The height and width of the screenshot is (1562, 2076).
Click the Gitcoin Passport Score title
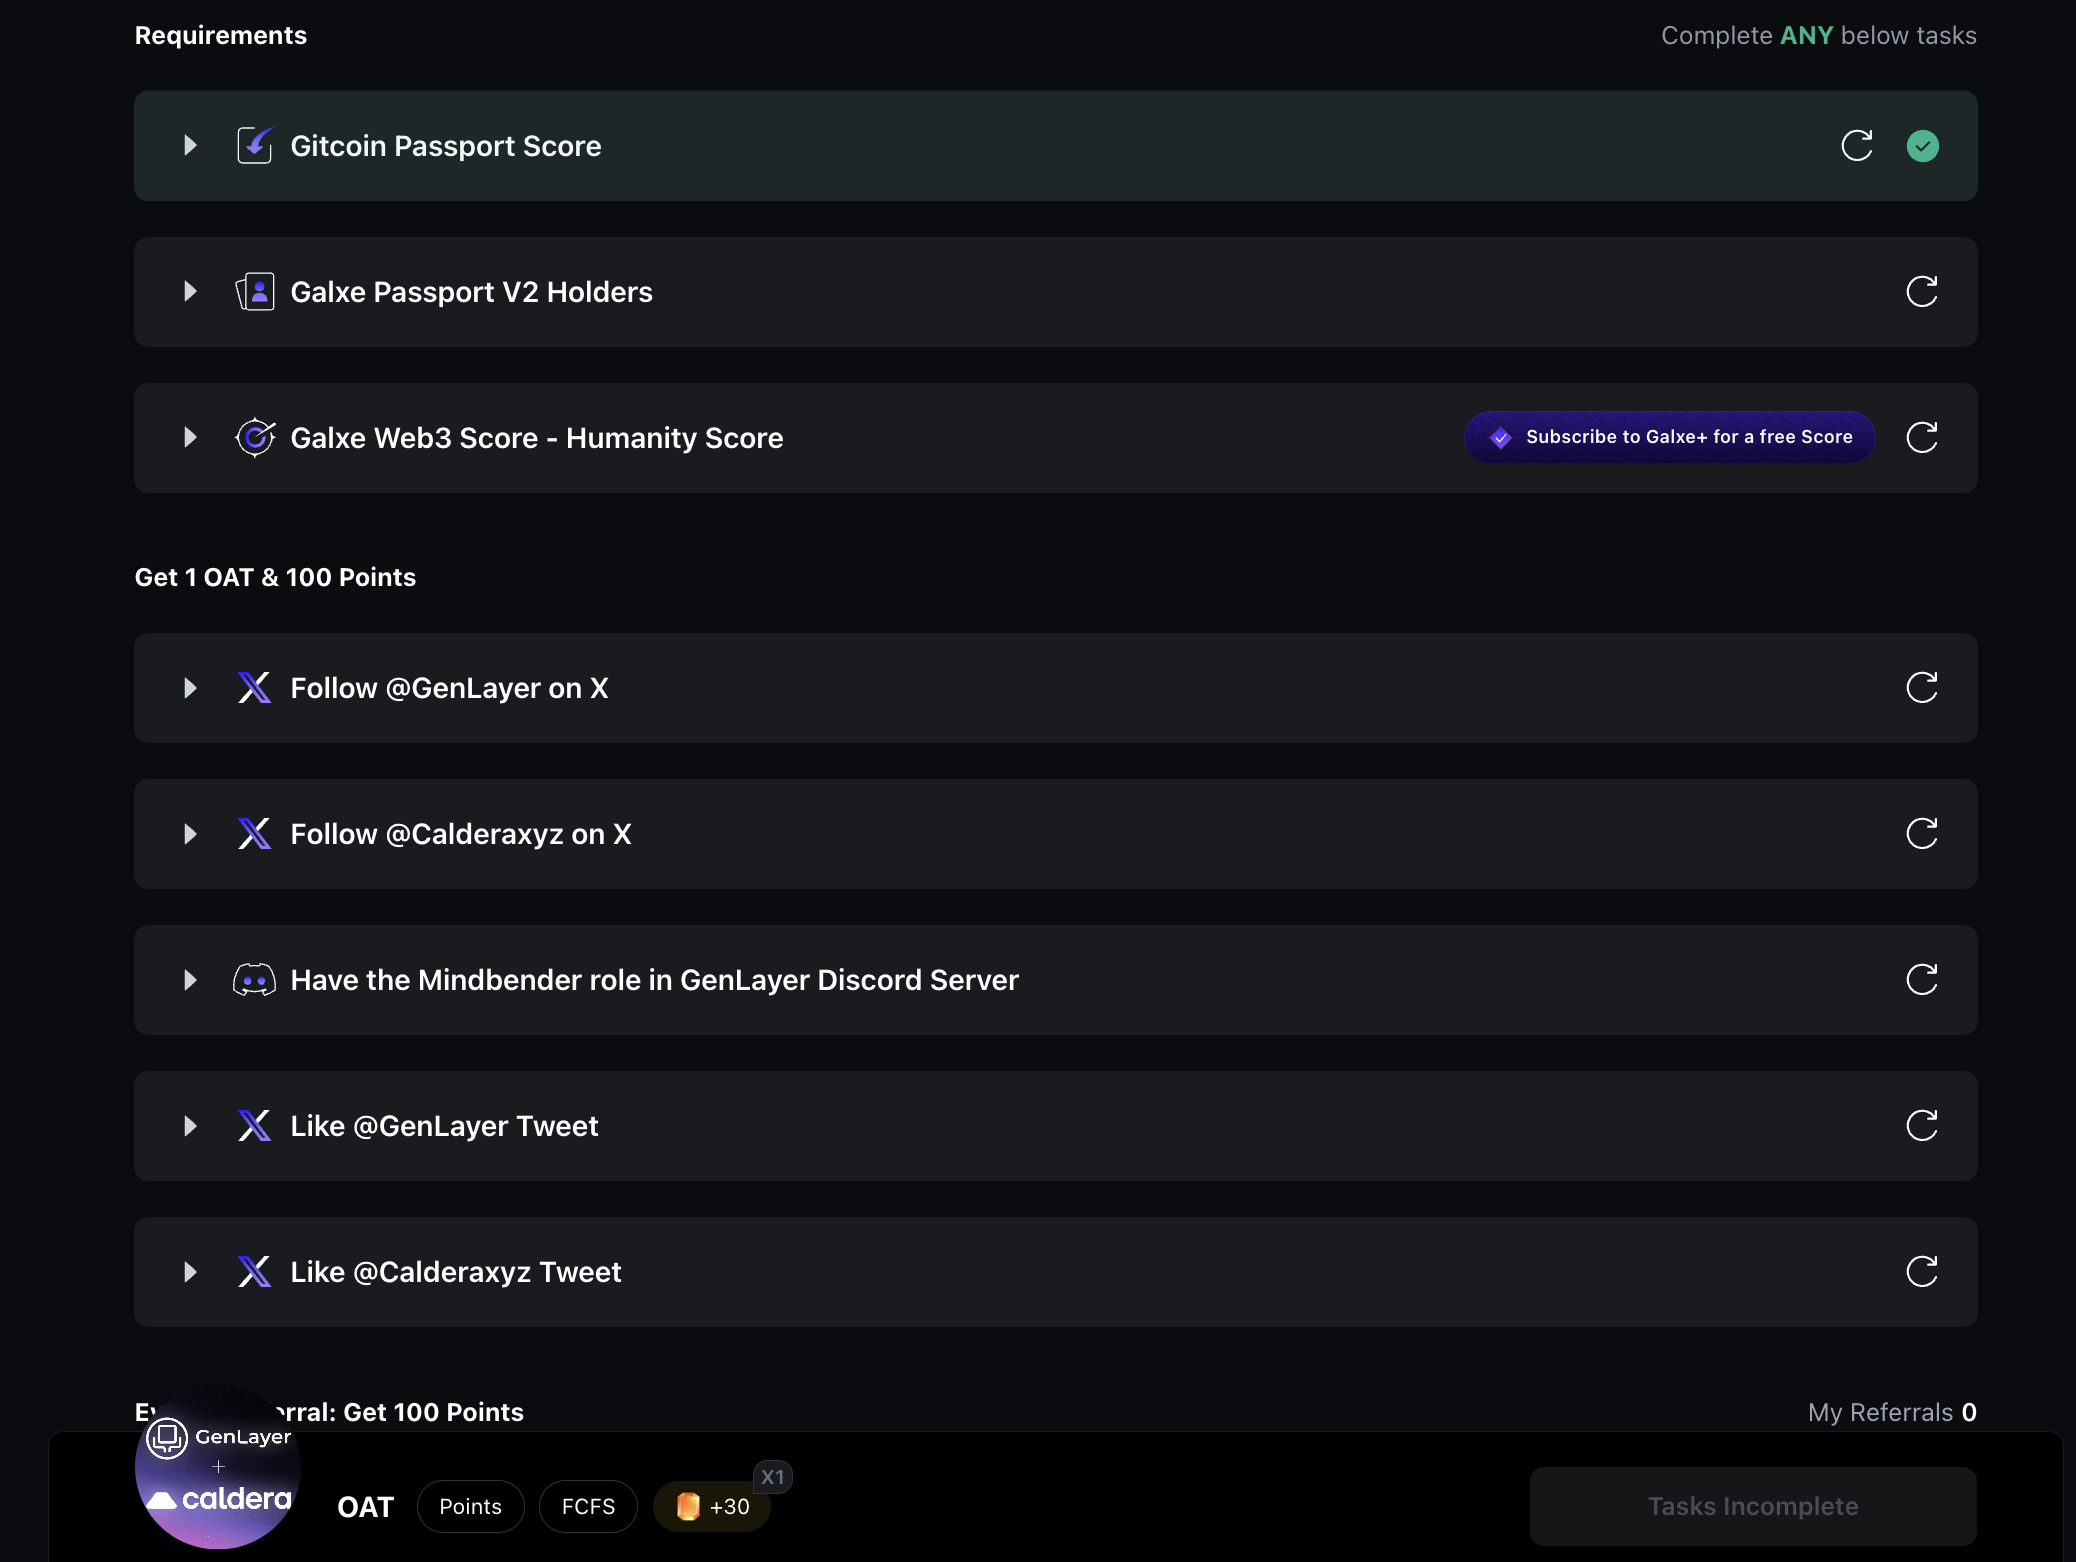(x=446, y=146)
